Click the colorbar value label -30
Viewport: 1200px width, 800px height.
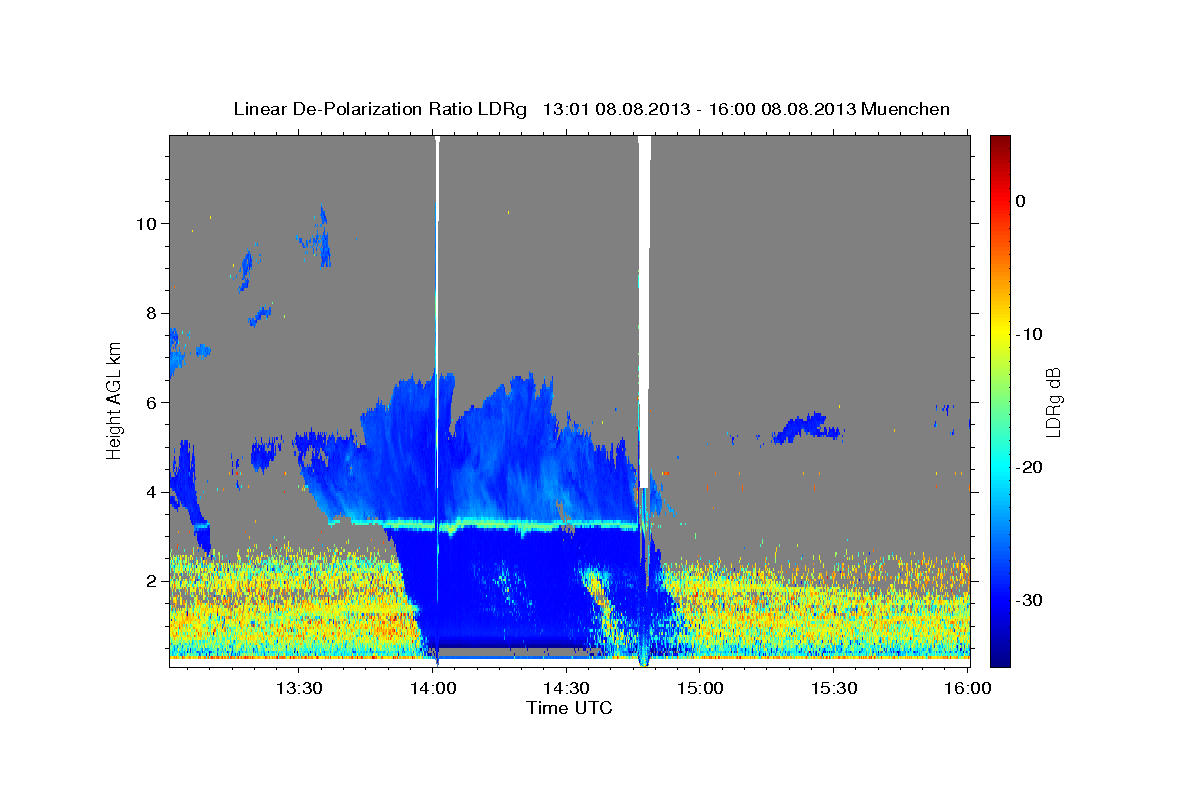1029,600
